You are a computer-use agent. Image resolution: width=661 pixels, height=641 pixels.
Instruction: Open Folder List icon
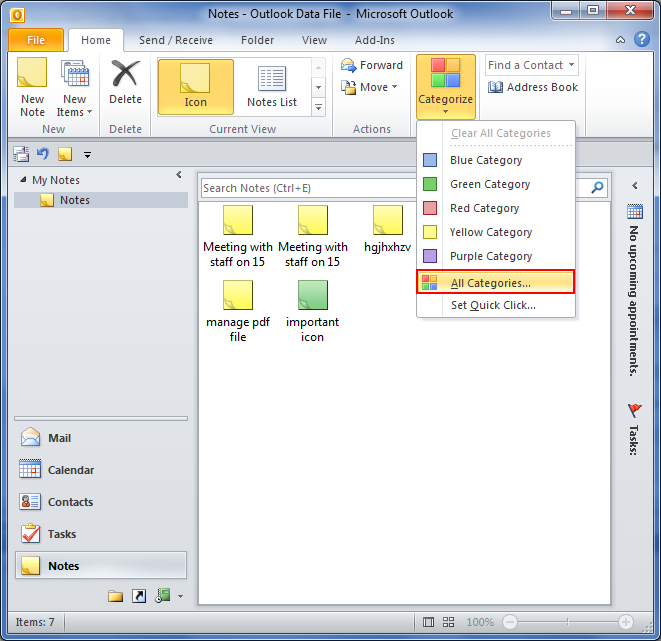(x=116, y=596)
